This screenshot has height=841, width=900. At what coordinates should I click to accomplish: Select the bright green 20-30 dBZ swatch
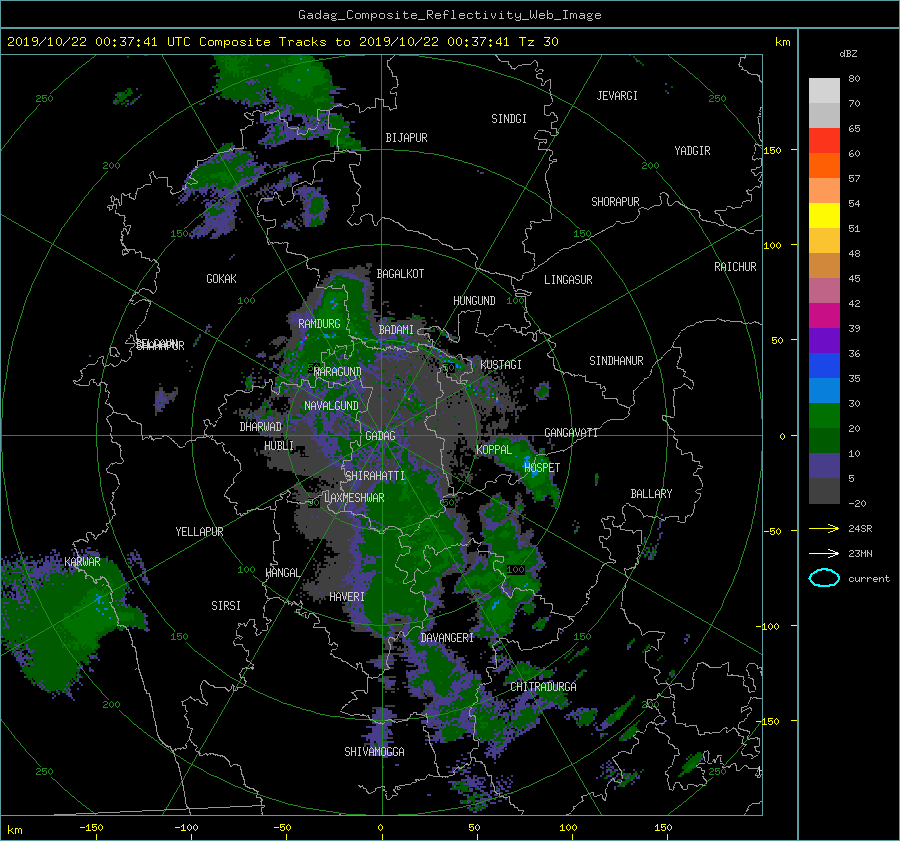click(x=824, y=415)
